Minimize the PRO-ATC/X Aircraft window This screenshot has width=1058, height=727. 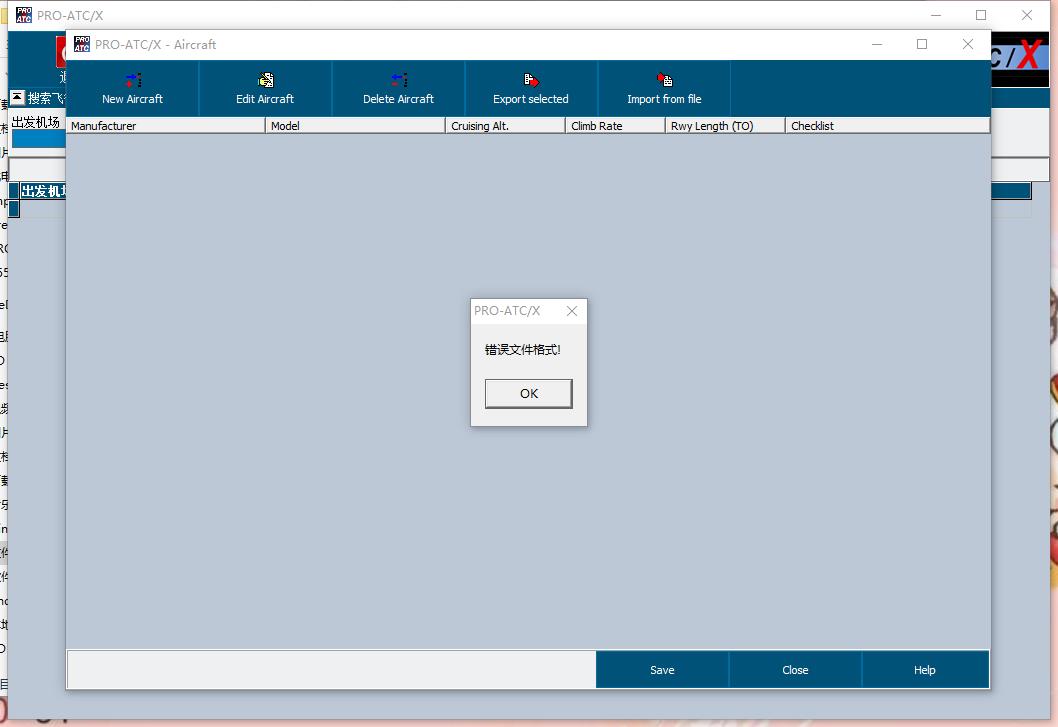877,45
